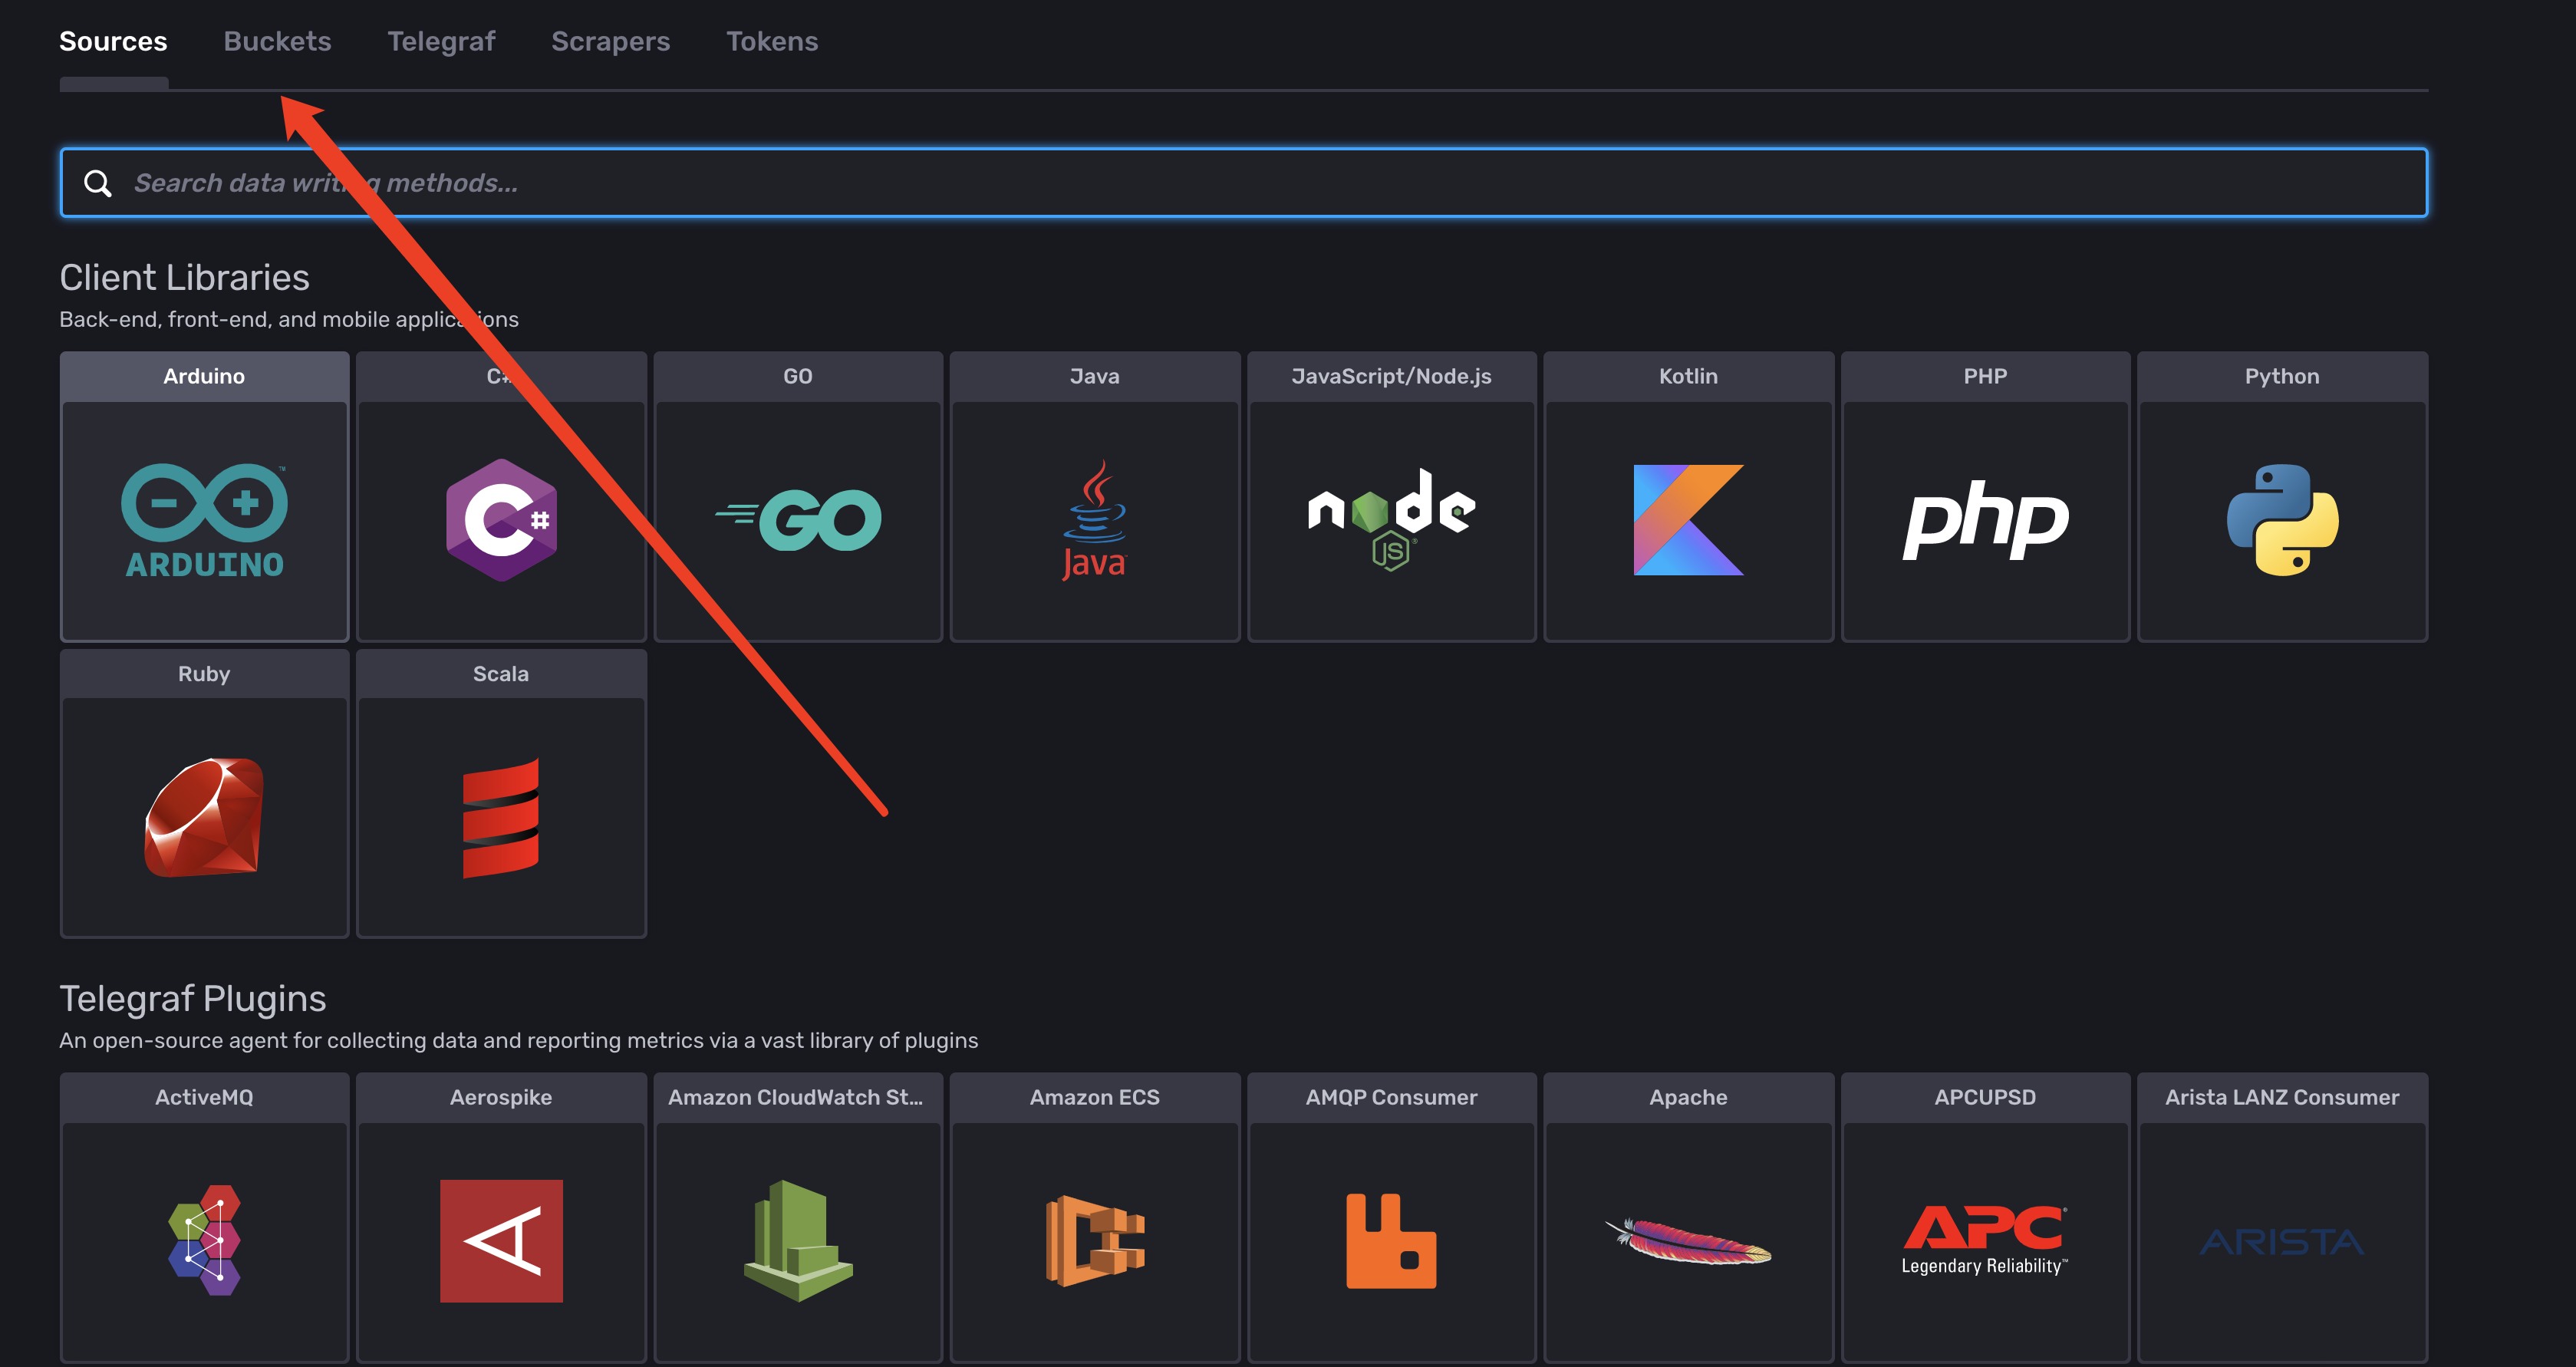Switch to the Sources tab
The height and width of the screenshot is (1367, 2576).
[x=113, y=41]
